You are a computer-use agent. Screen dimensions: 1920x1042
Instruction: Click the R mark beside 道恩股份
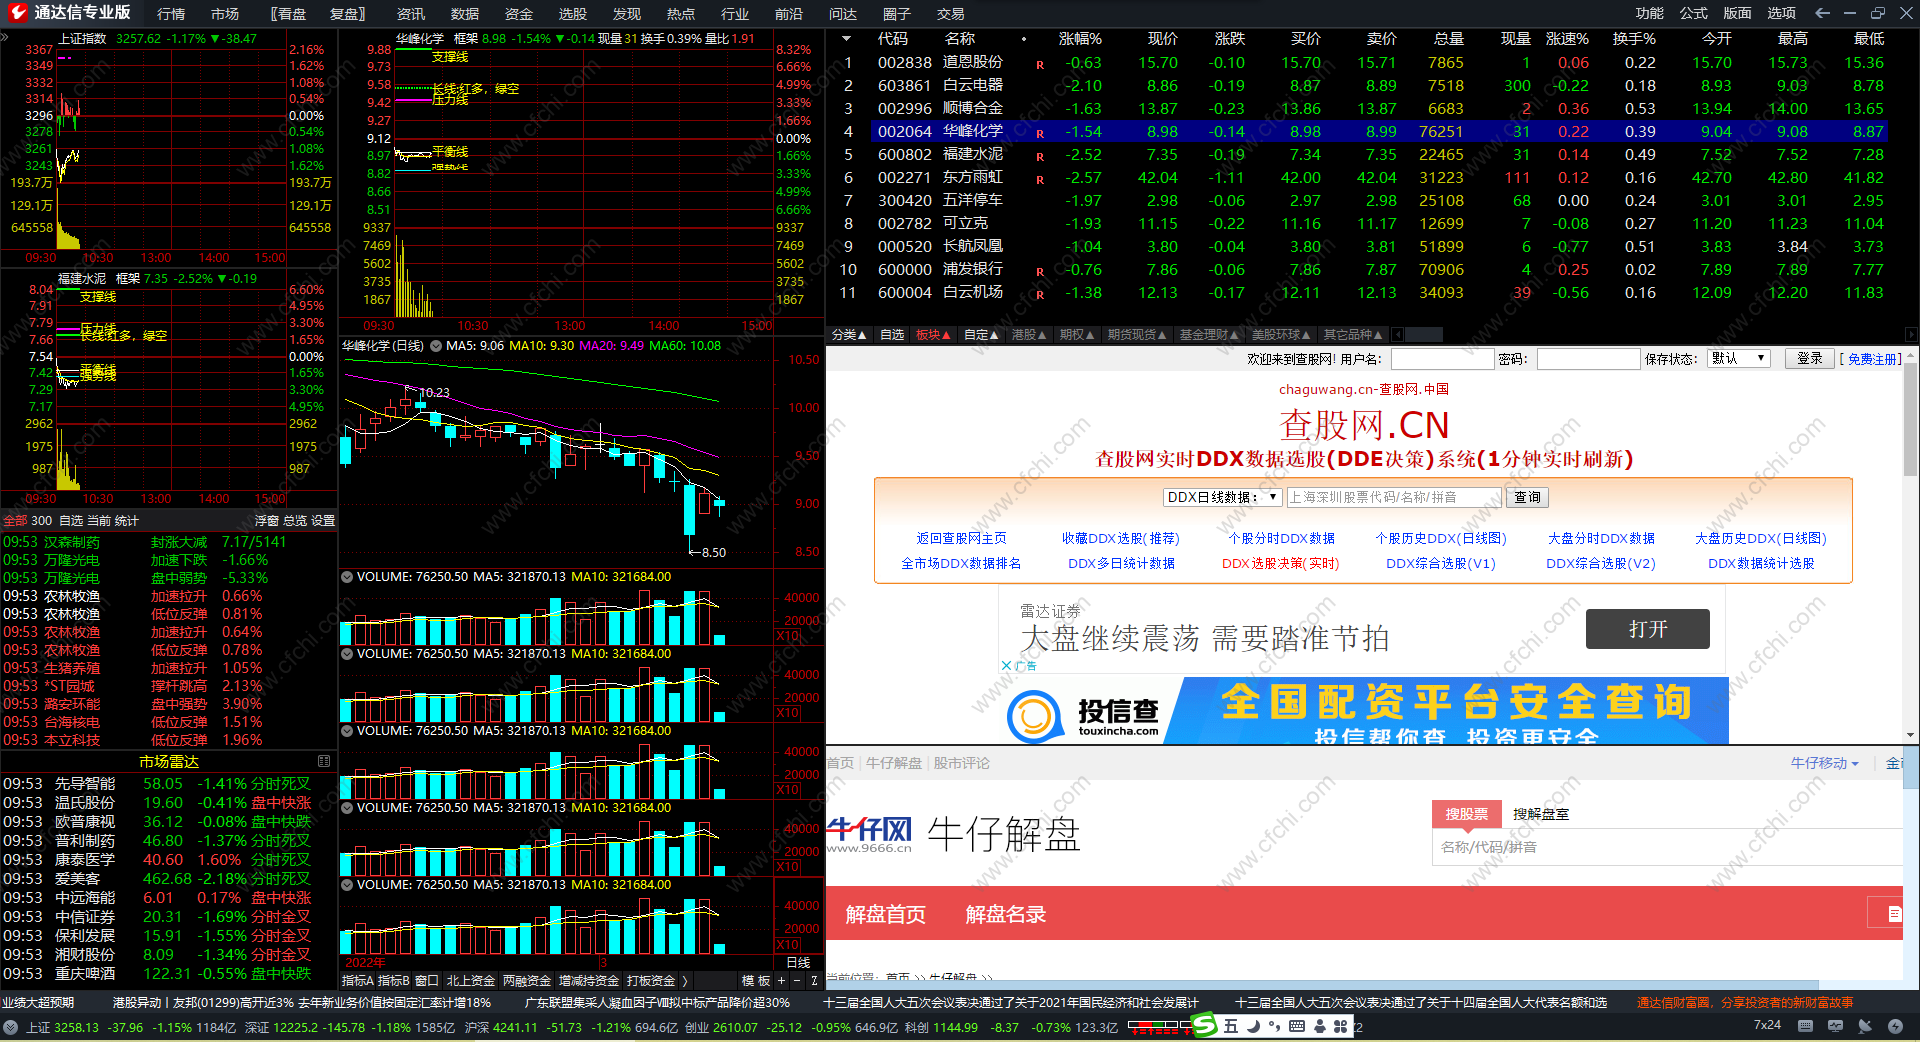1040,64
